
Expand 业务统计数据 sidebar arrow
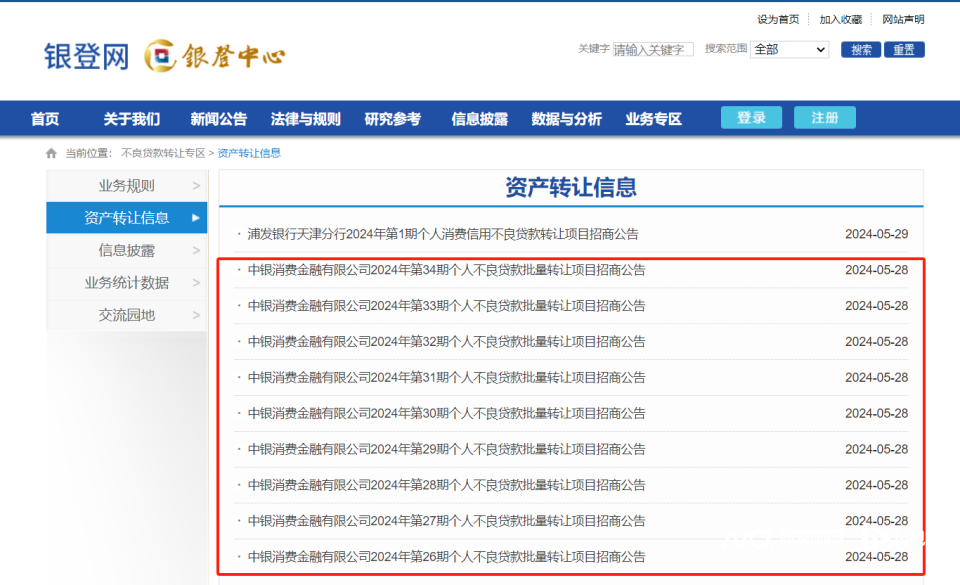click(x=196, y=283)
